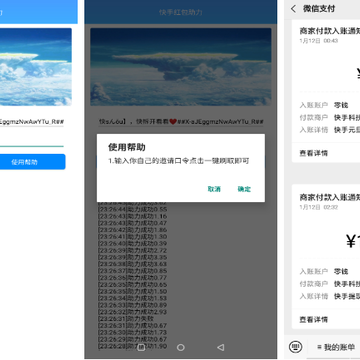Click log line 助力成功1.16

click(132, 216)
